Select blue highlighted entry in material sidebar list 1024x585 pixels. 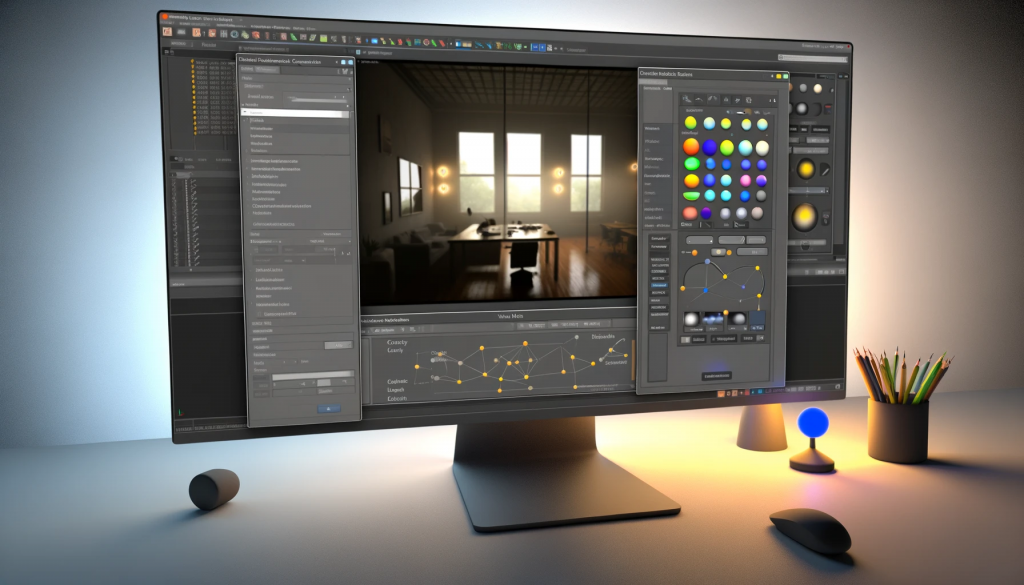657,285
